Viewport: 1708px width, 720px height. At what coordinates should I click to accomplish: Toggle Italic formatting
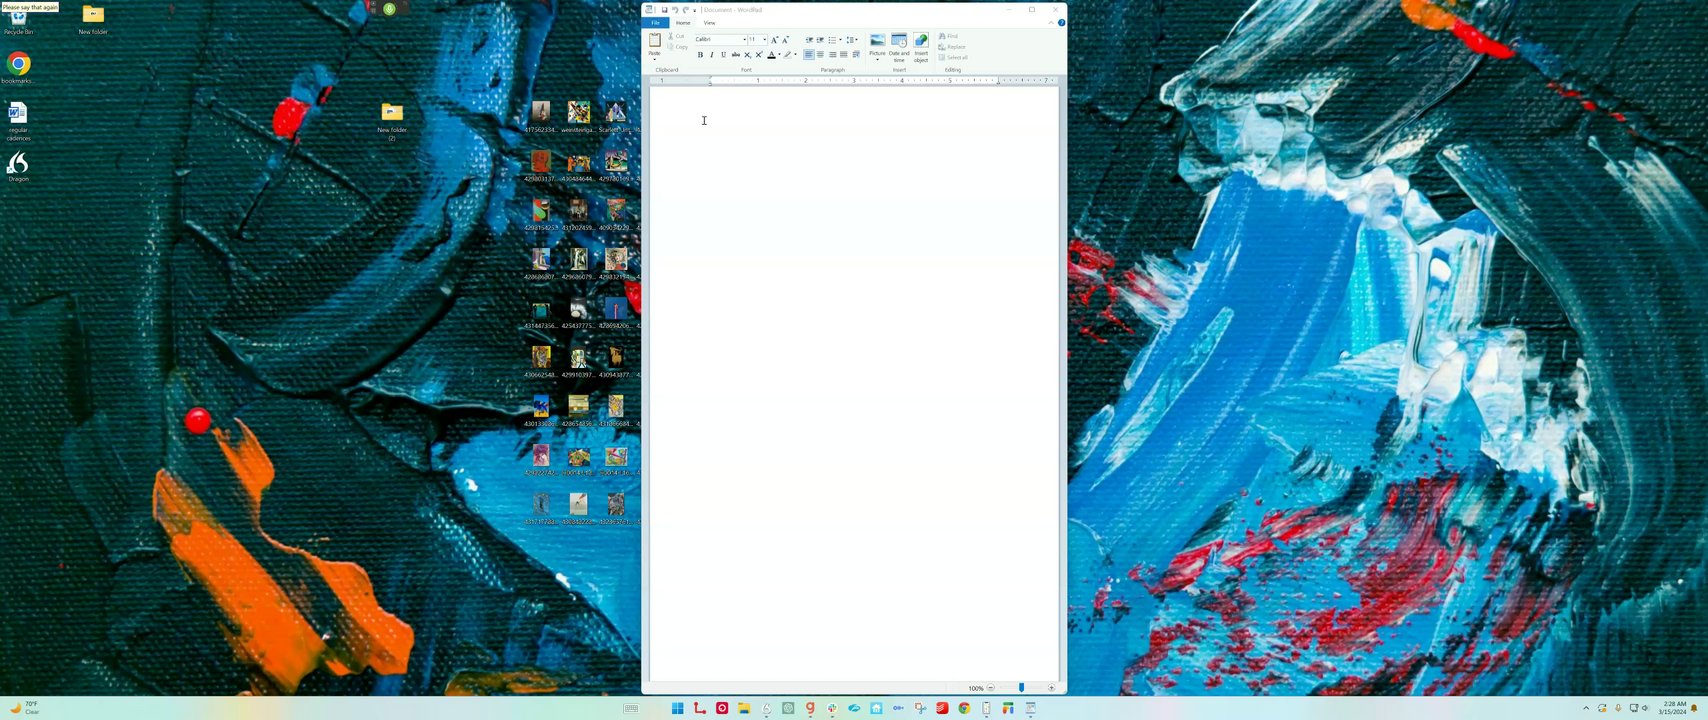pyautogui.click(x=712, y=54)
